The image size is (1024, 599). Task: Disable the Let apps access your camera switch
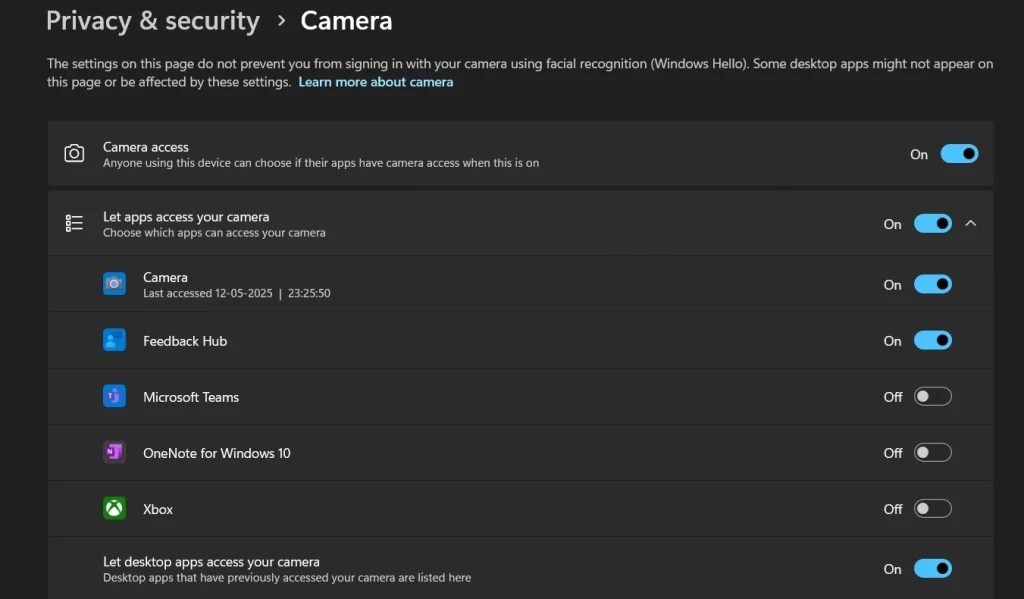(932, 224)
